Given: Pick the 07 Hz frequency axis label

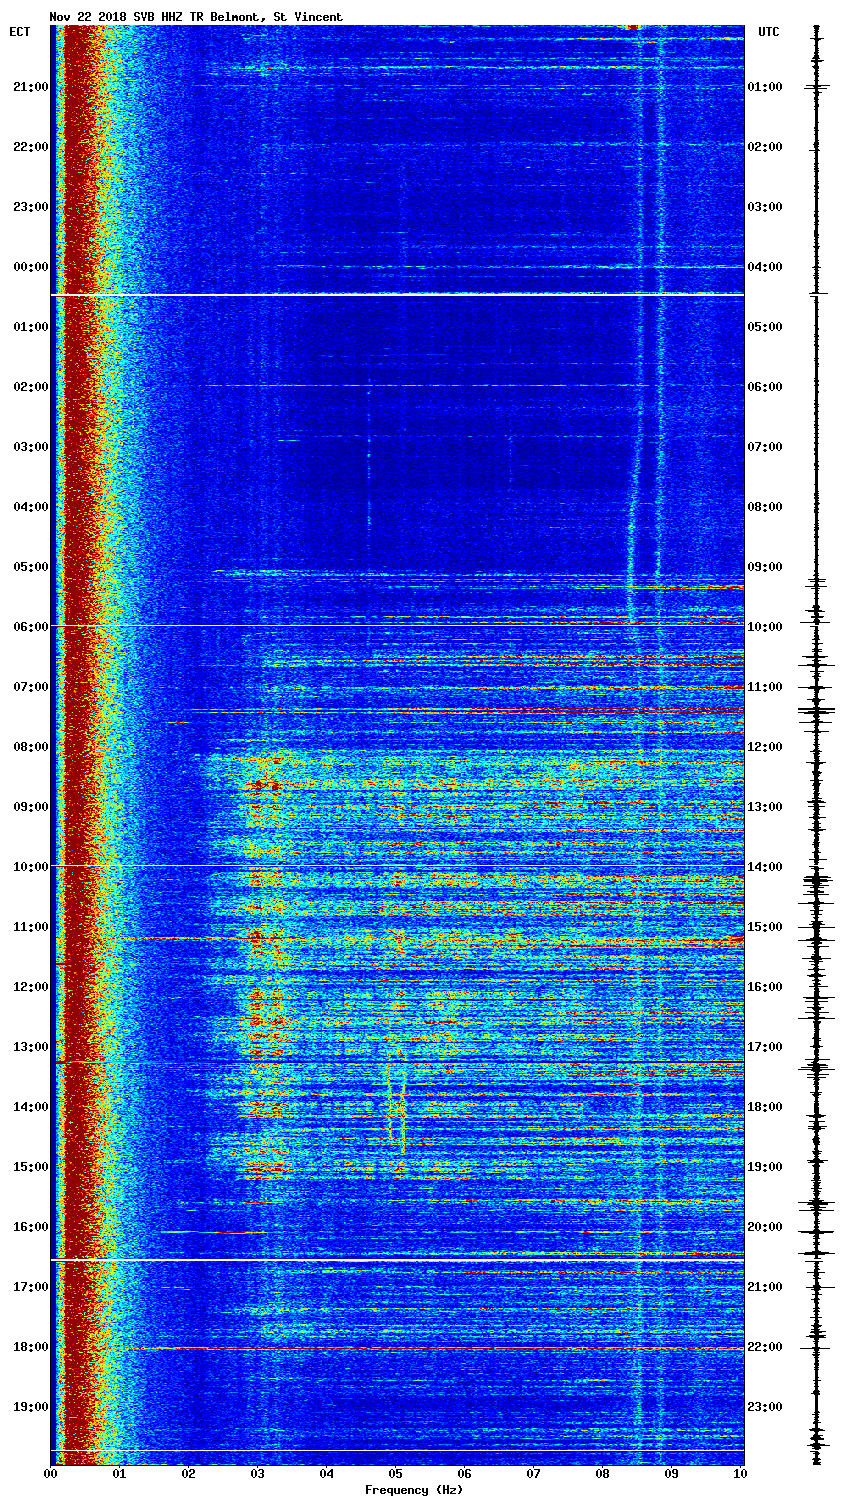Looking at the screenshot, I should pos(533,1474).
